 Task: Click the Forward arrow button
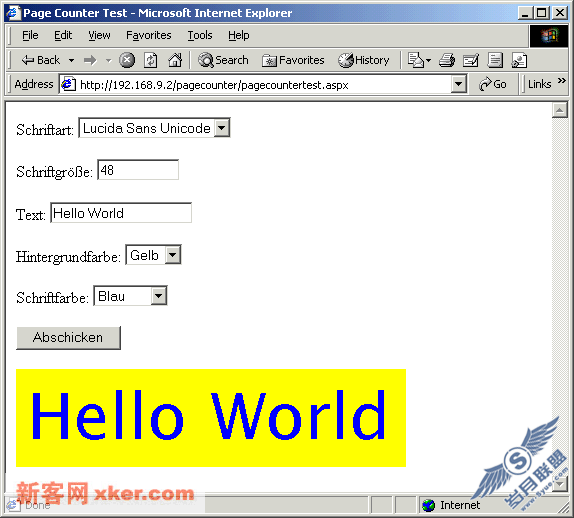(x=90, y=60)
